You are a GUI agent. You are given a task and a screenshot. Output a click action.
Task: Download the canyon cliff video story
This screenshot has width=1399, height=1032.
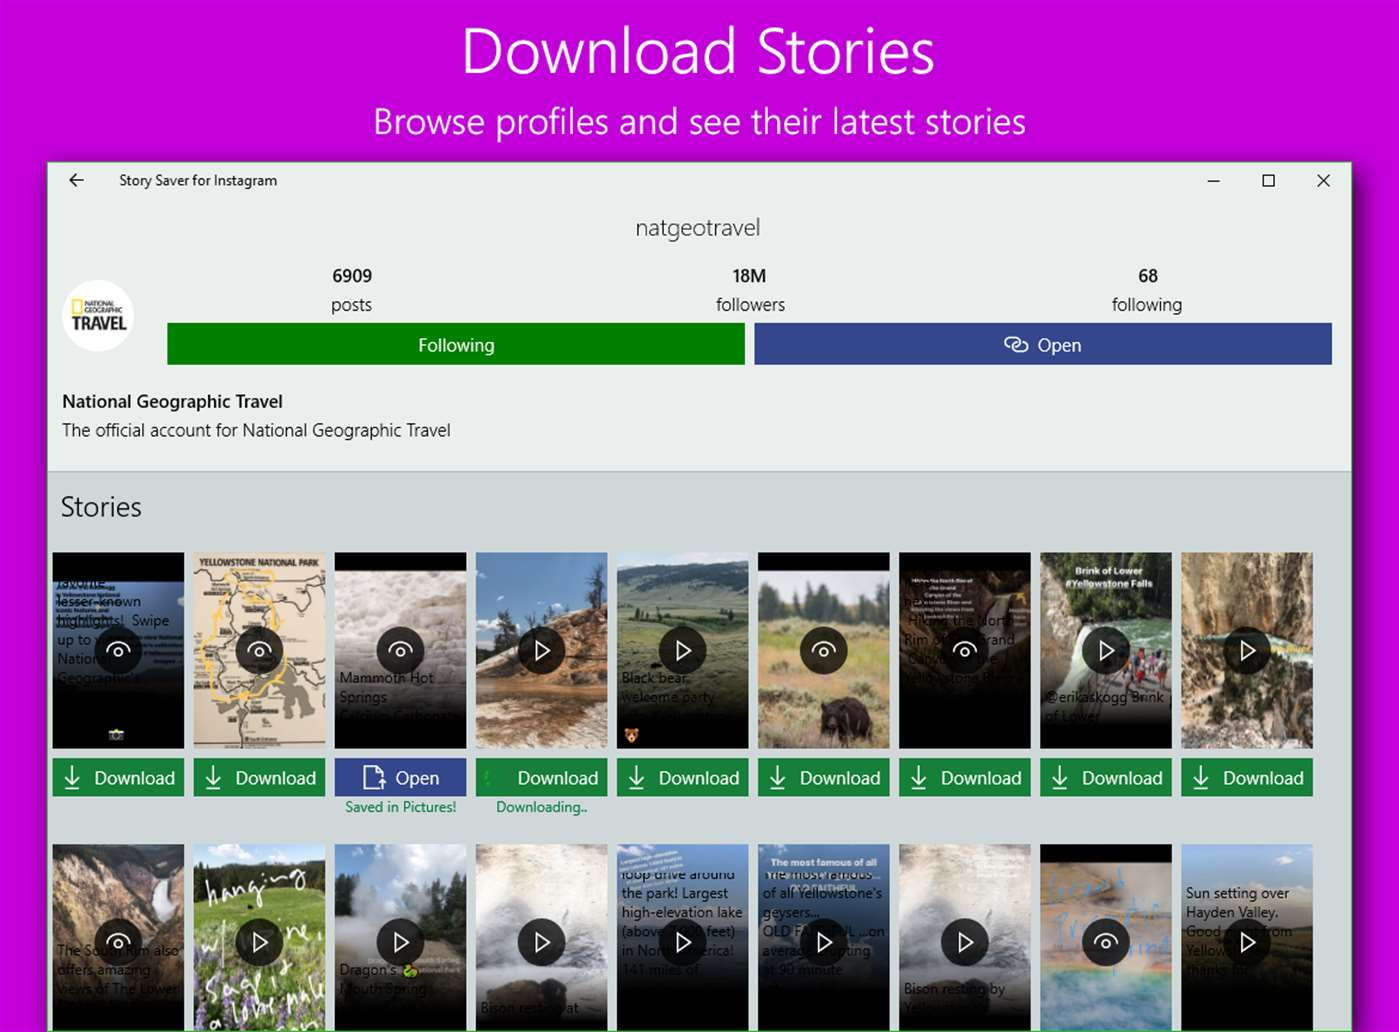1246,778
